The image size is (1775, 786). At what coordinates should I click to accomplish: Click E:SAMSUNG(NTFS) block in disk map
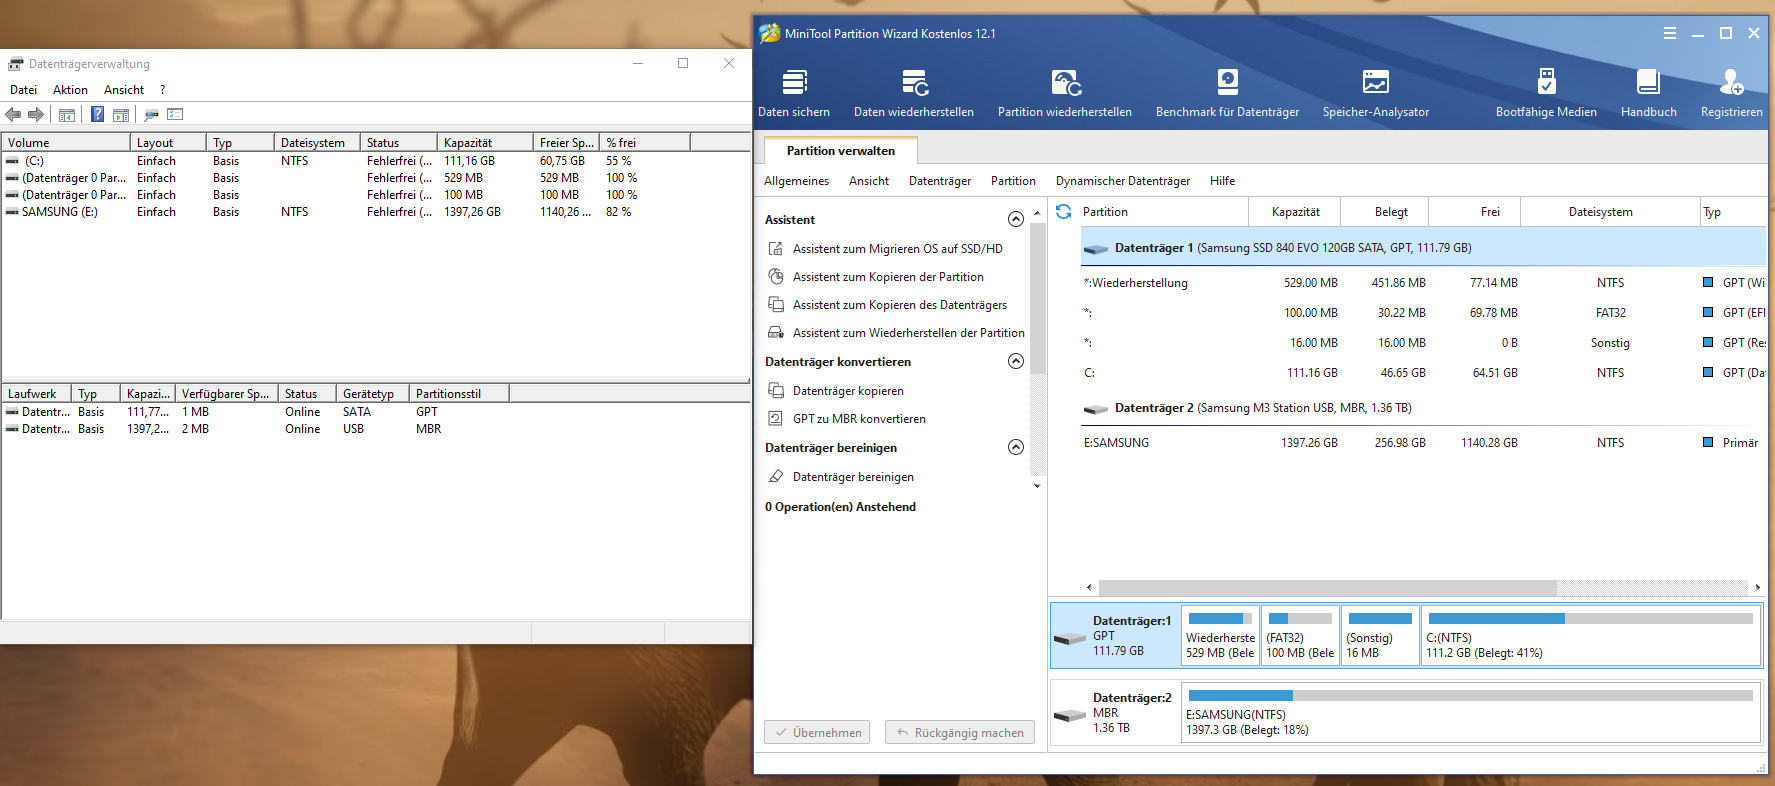[1470, 713]
